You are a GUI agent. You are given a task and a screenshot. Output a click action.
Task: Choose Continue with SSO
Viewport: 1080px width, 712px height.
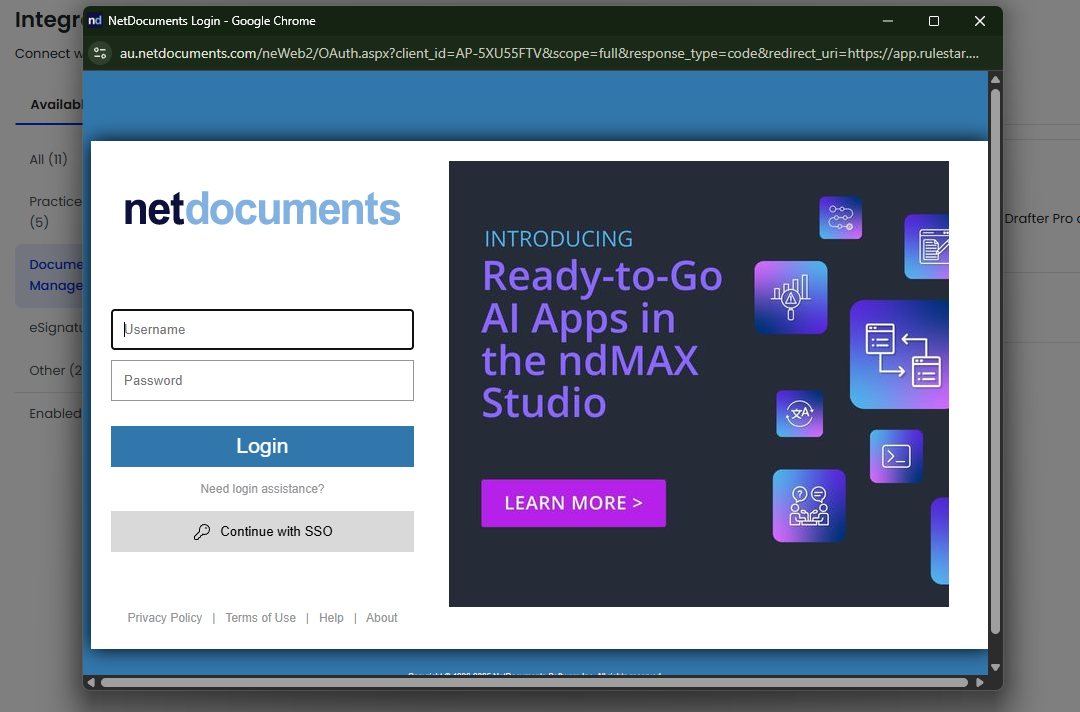click(x=262, y=532)
